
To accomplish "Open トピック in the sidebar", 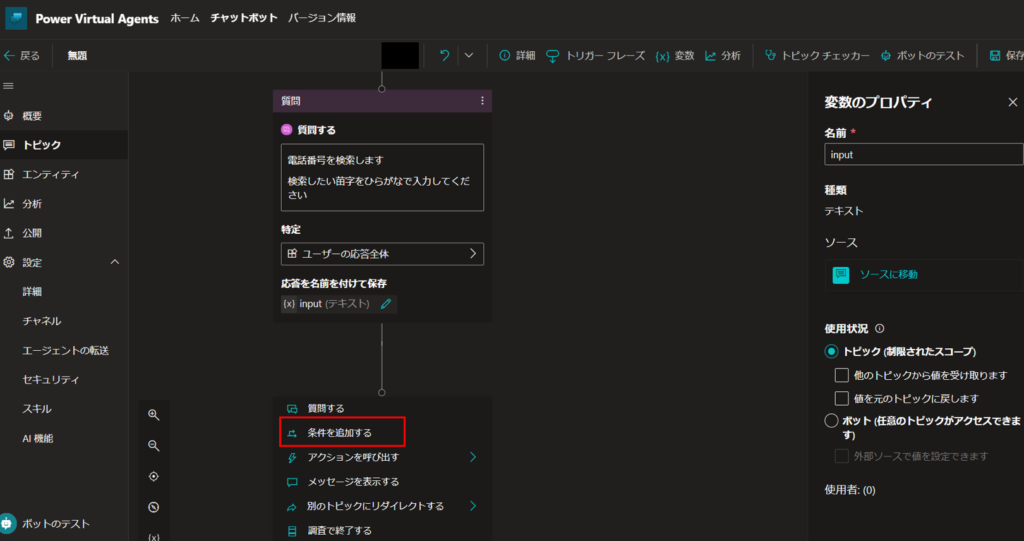I will click(64, 145).
